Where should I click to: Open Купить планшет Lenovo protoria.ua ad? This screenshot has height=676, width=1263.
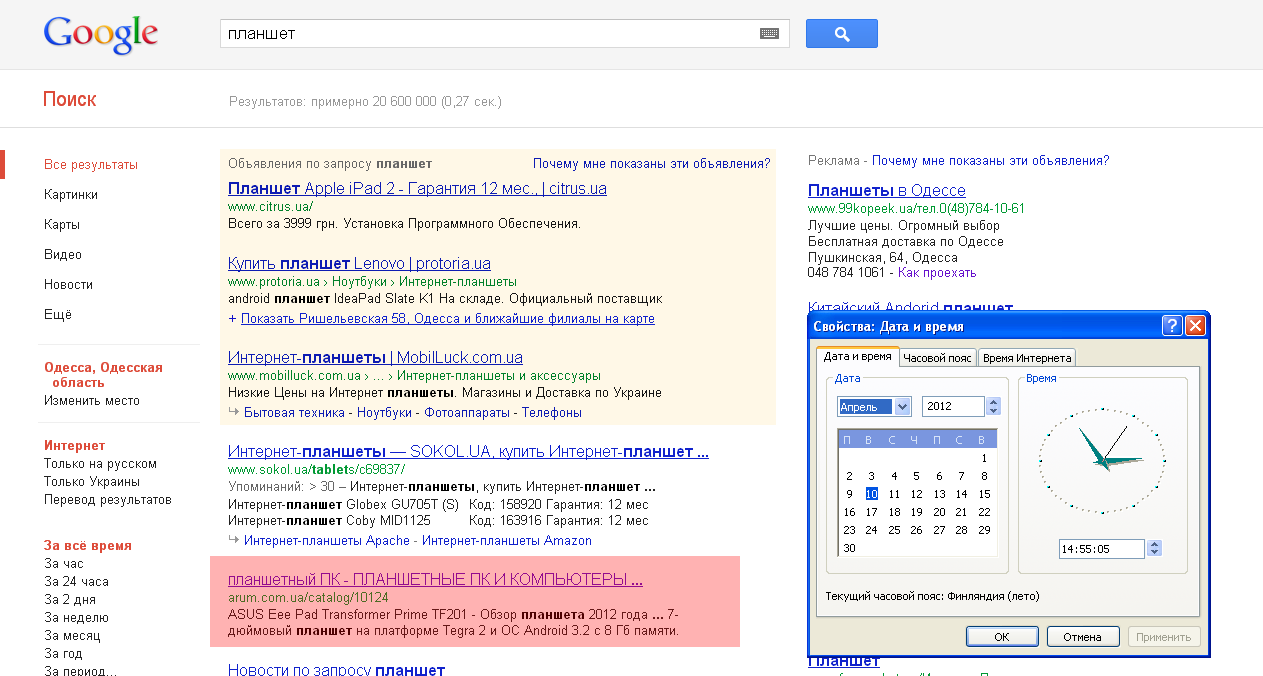pos(359,264)
